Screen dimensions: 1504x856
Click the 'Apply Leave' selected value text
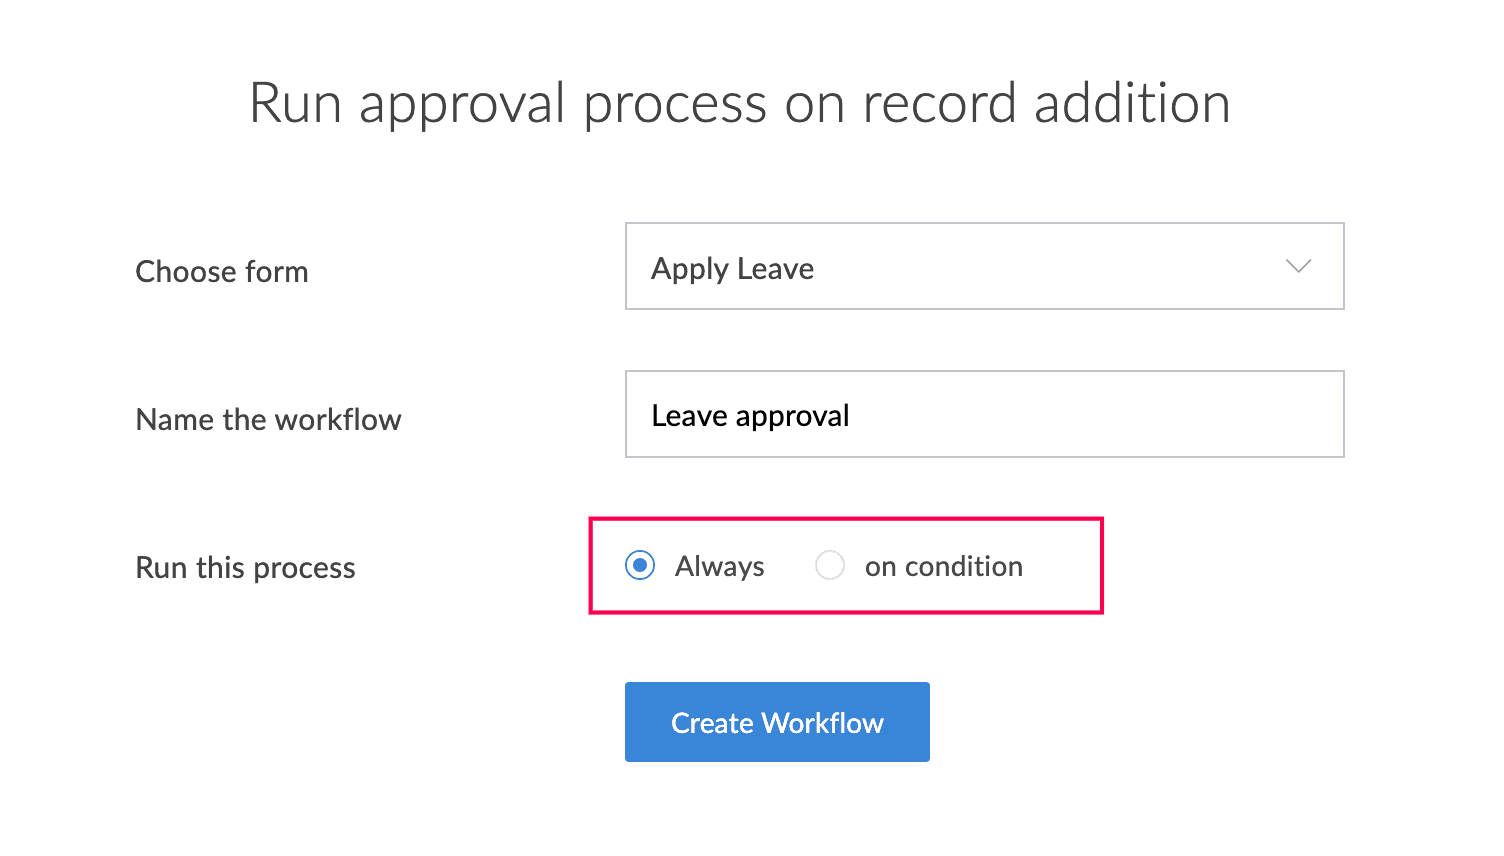732,269
